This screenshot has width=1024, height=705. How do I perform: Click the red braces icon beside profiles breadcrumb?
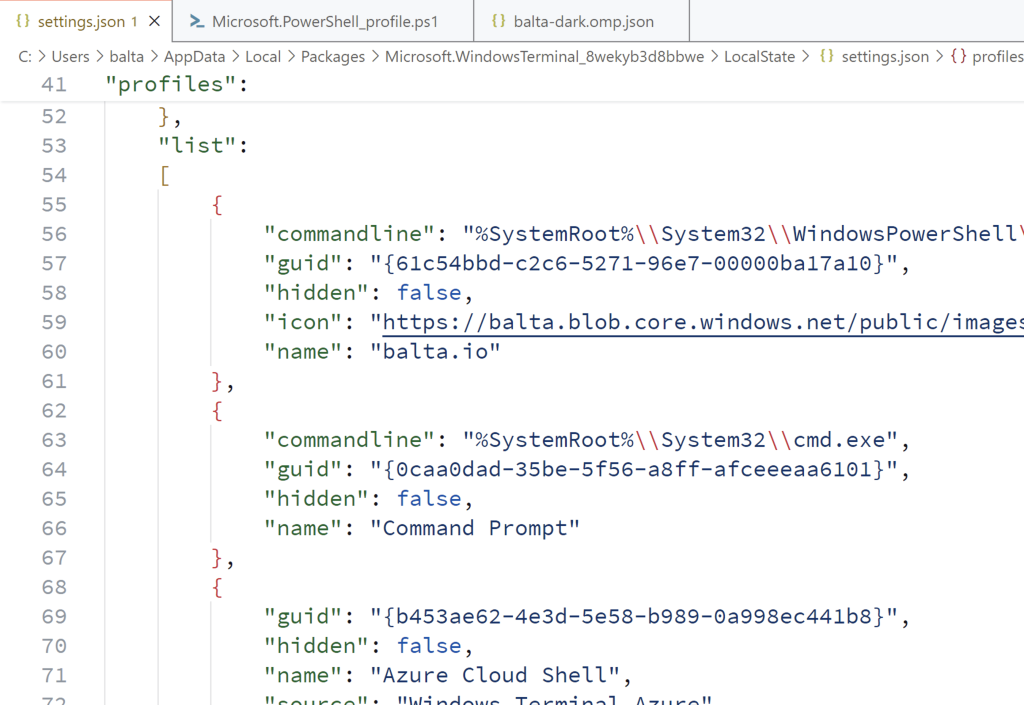pyautogui.click(x=958, y=56)
